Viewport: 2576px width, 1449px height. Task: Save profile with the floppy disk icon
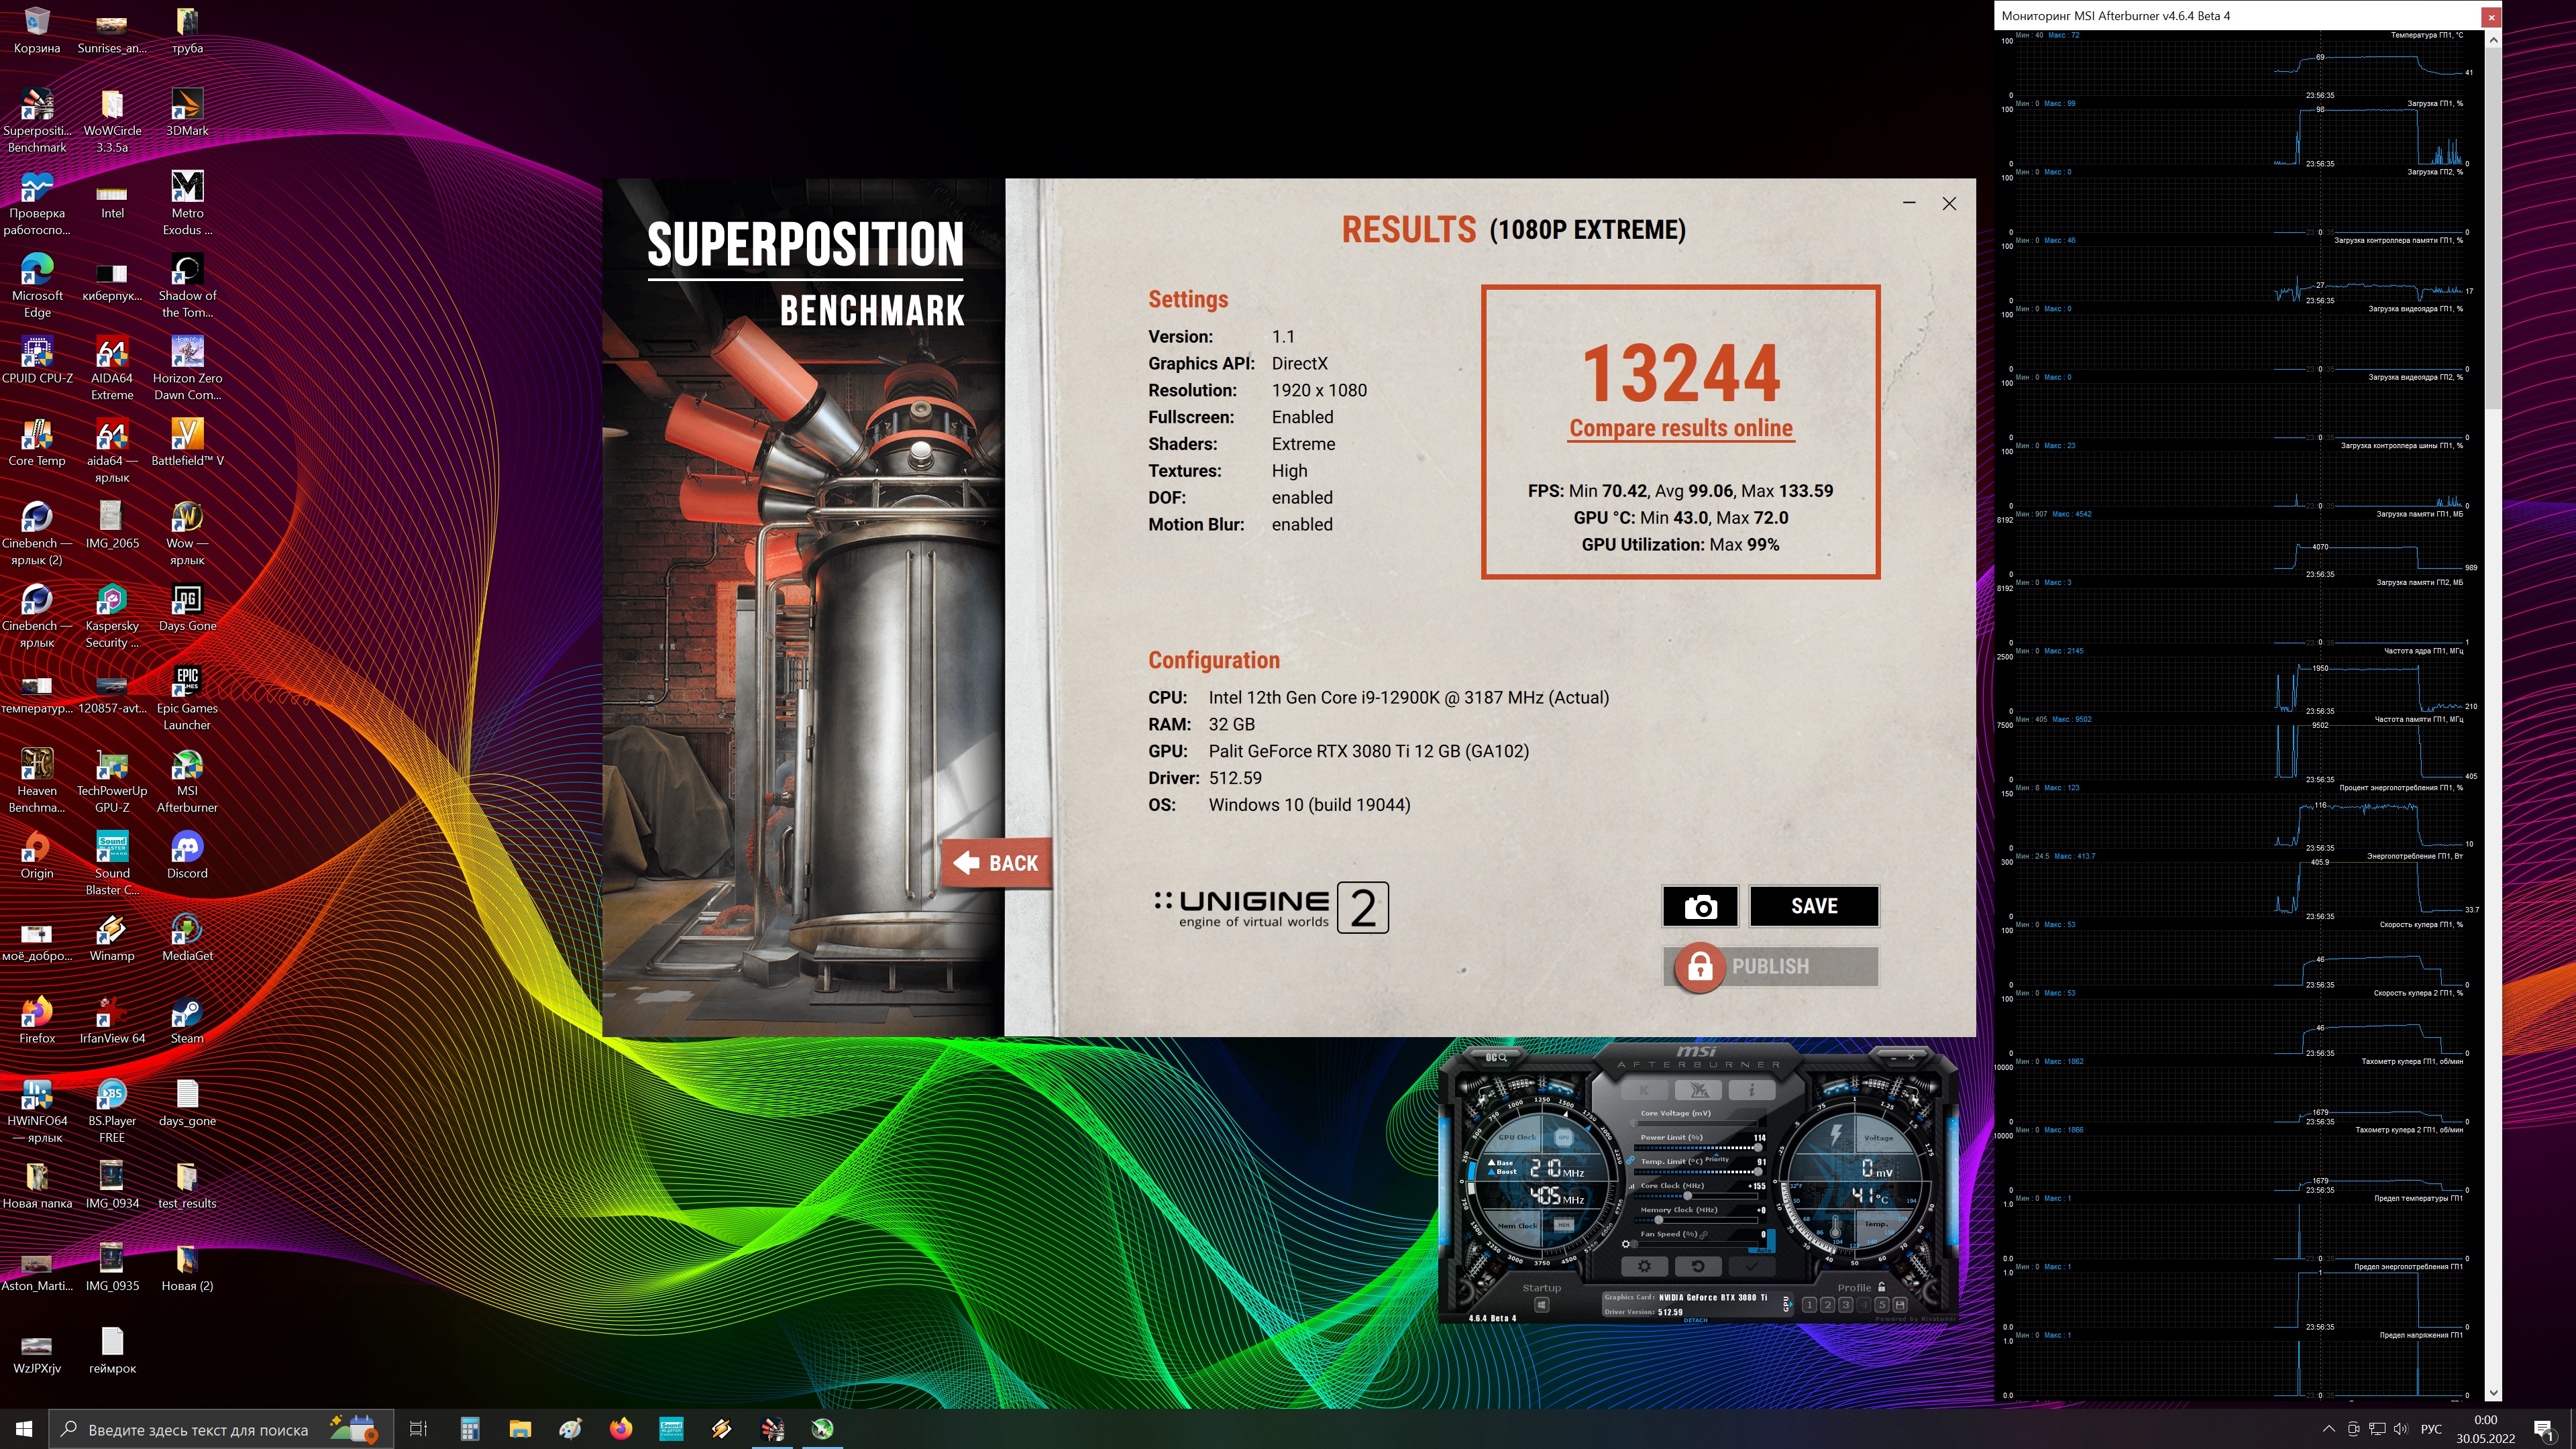pos(1900,1305)
